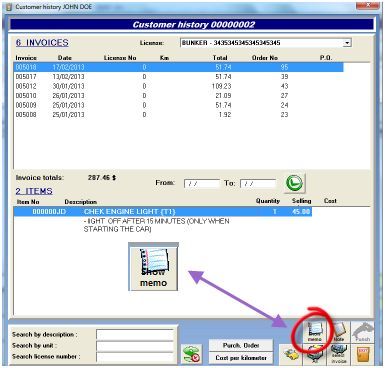The width and height of the screenshot is (385, 368).
Task: Click the selling price 45.00
Action: pos(301,211)
